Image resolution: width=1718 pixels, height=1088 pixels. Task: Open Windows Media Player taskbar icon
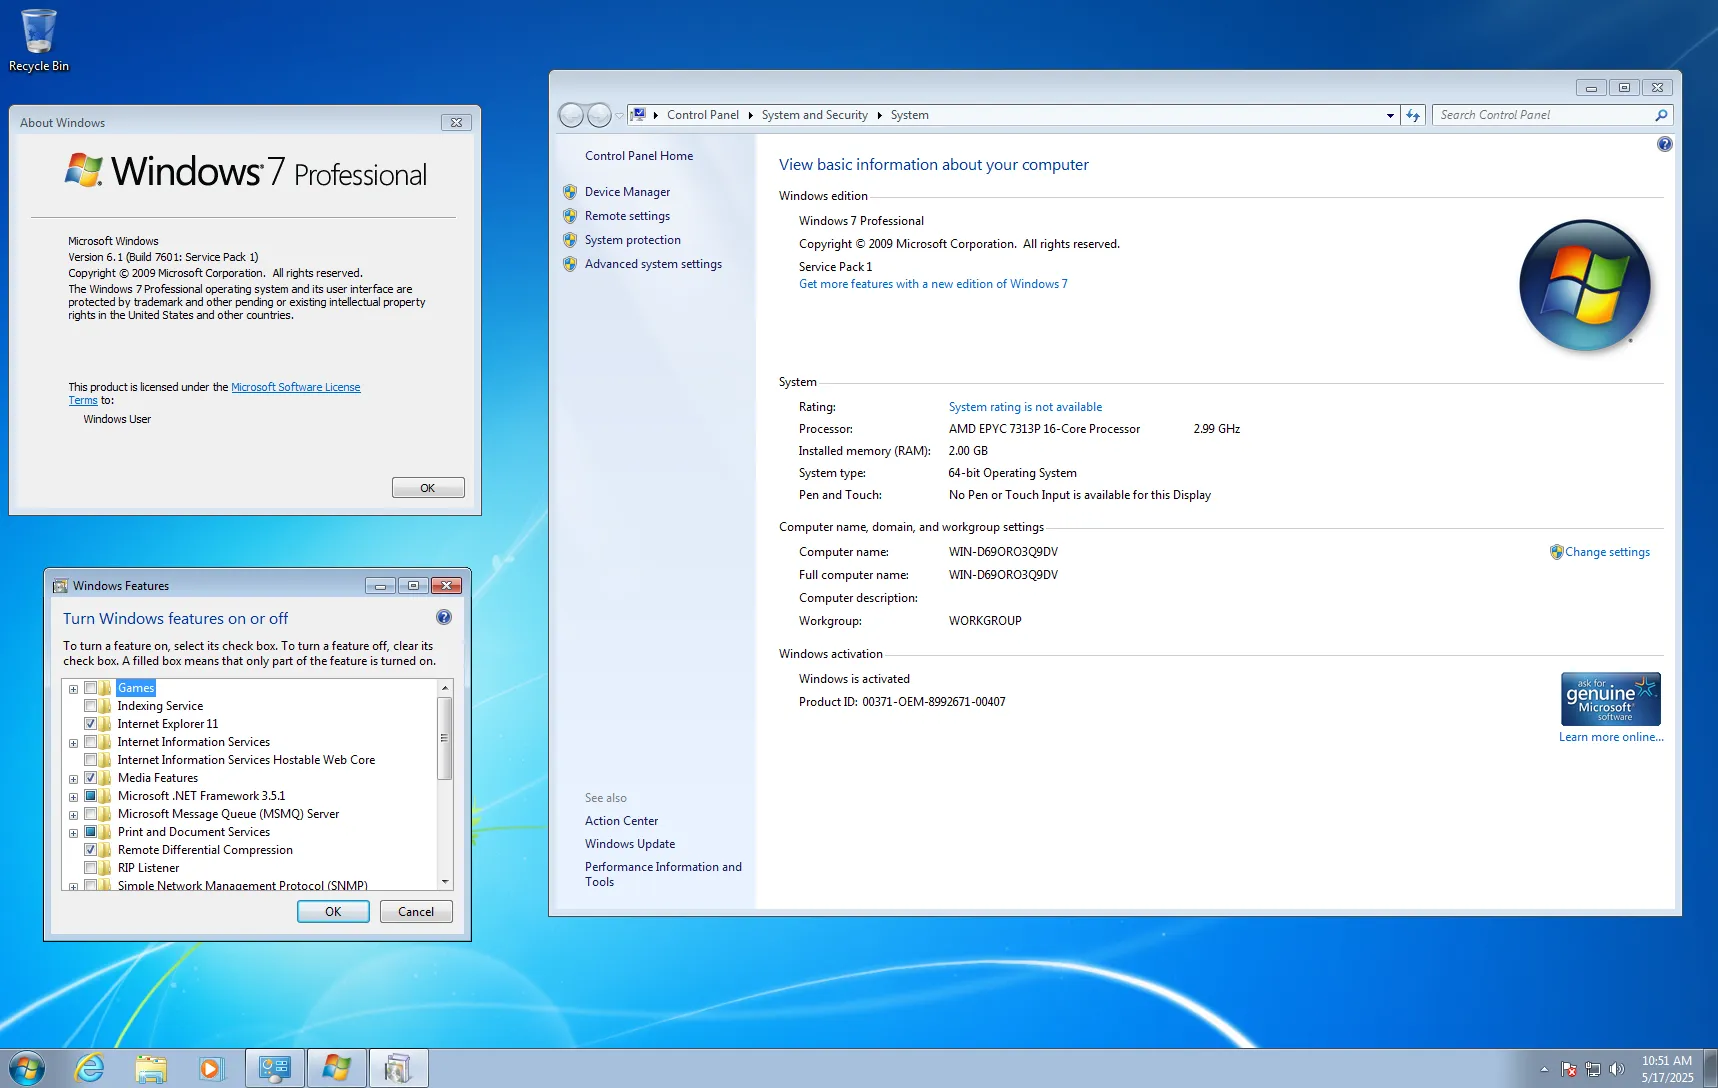tap(211, 1068)
